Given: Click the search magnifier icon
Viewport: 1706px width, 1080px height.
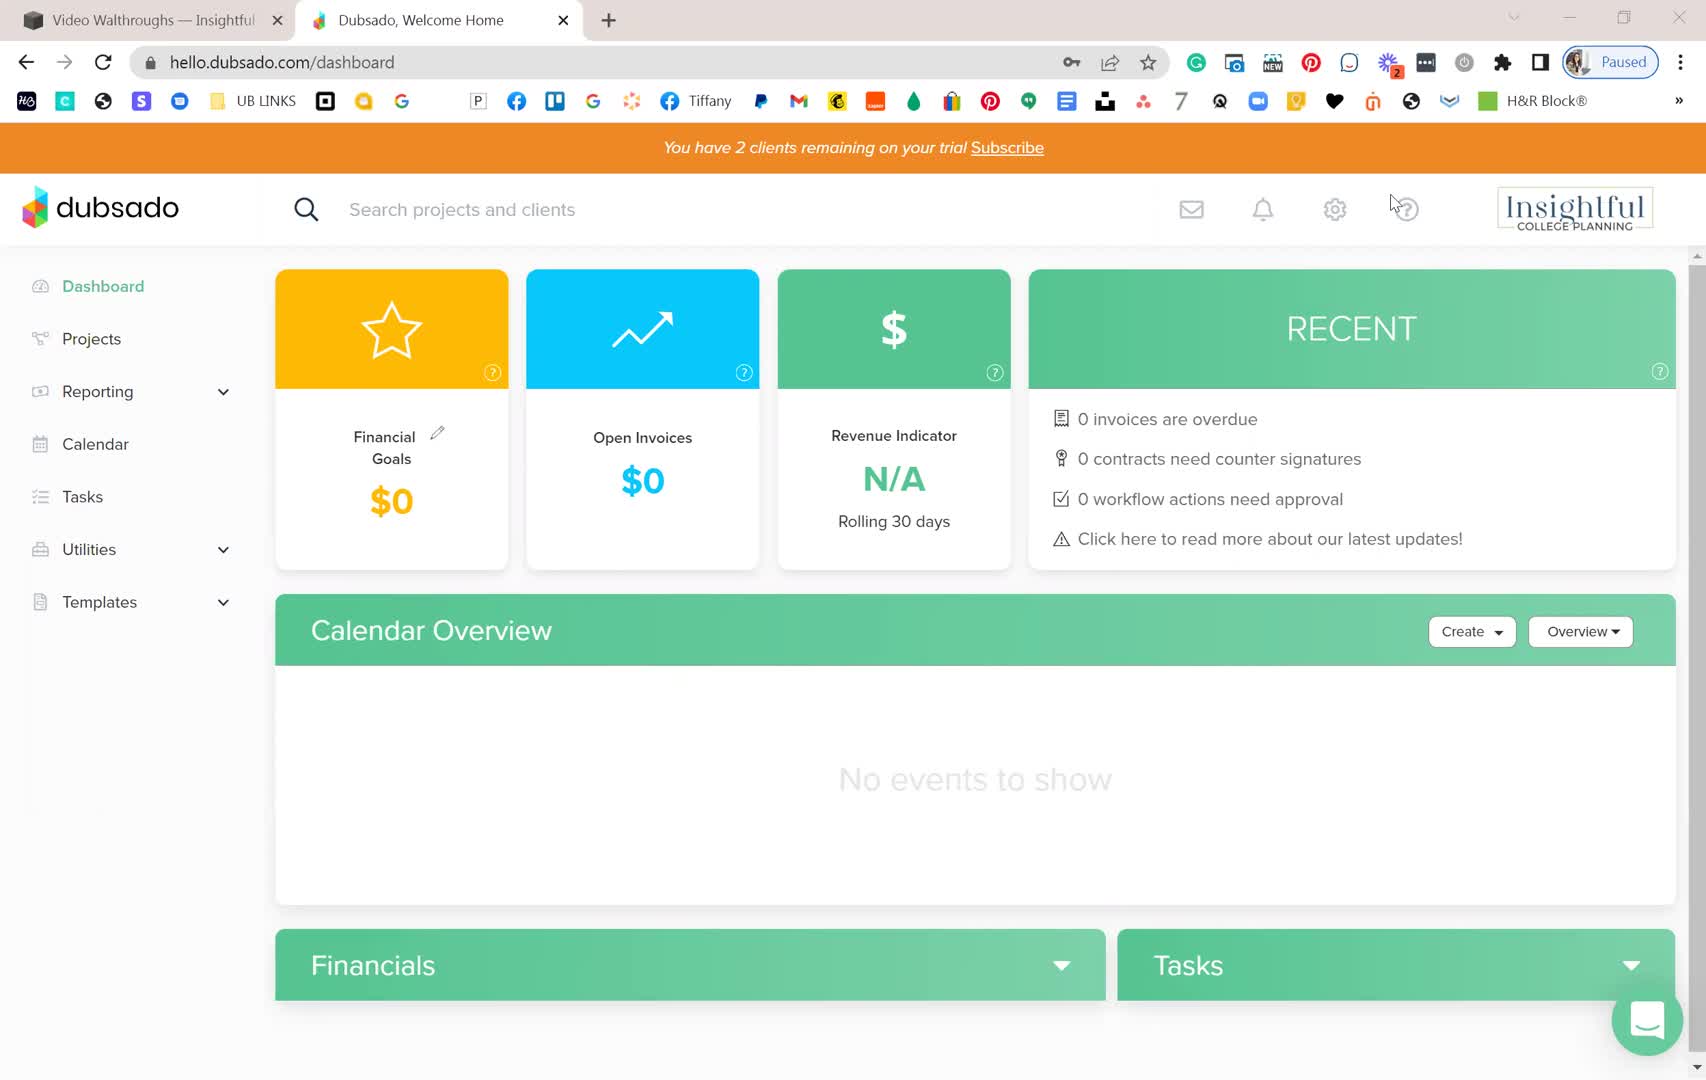Looking at the screenshot, I should pos(306,209).
